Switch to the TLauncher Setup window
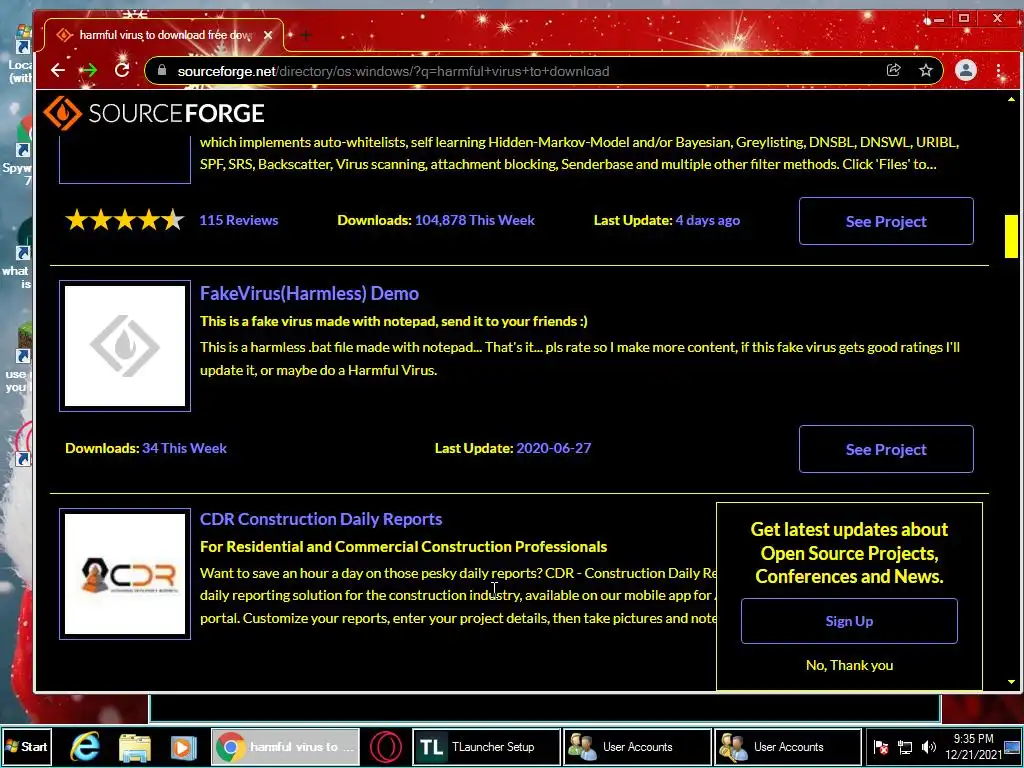The height and width of the screenshot is (768, 1024). point(486,746)
